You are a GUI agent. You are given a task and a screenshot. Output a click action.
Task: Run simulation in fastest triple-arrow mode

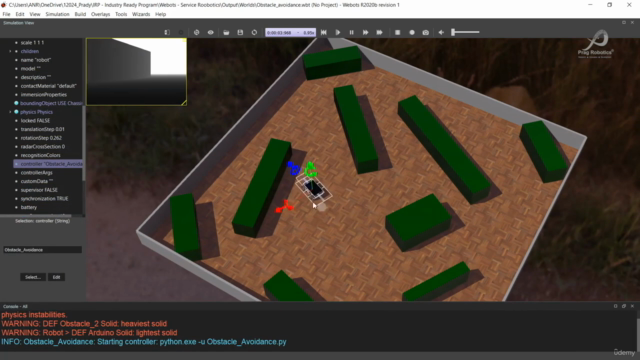tap(379, 32)
